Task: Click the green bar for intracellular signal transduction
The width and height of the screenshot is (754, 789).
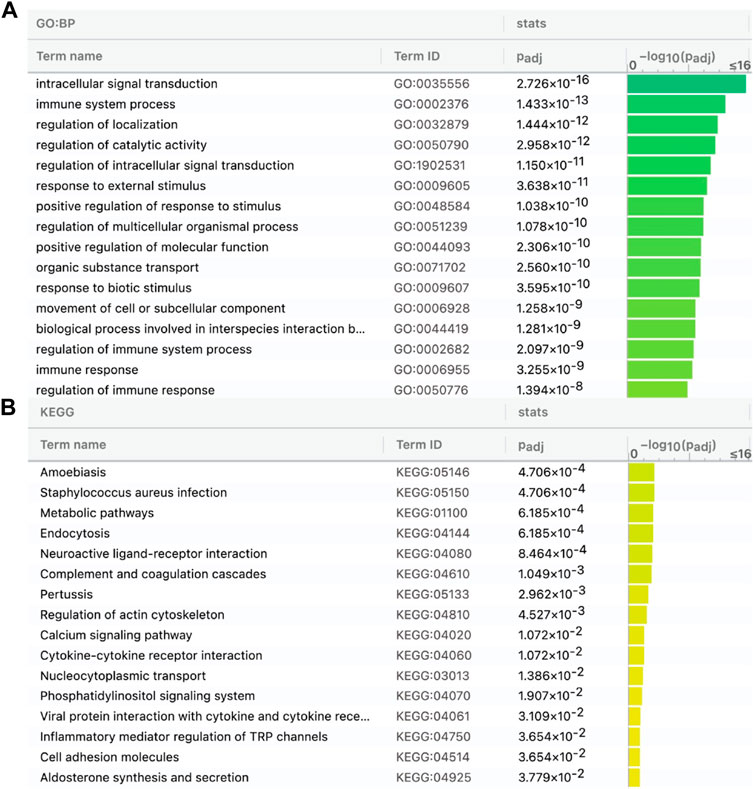Action: click(x=687, y=84)
